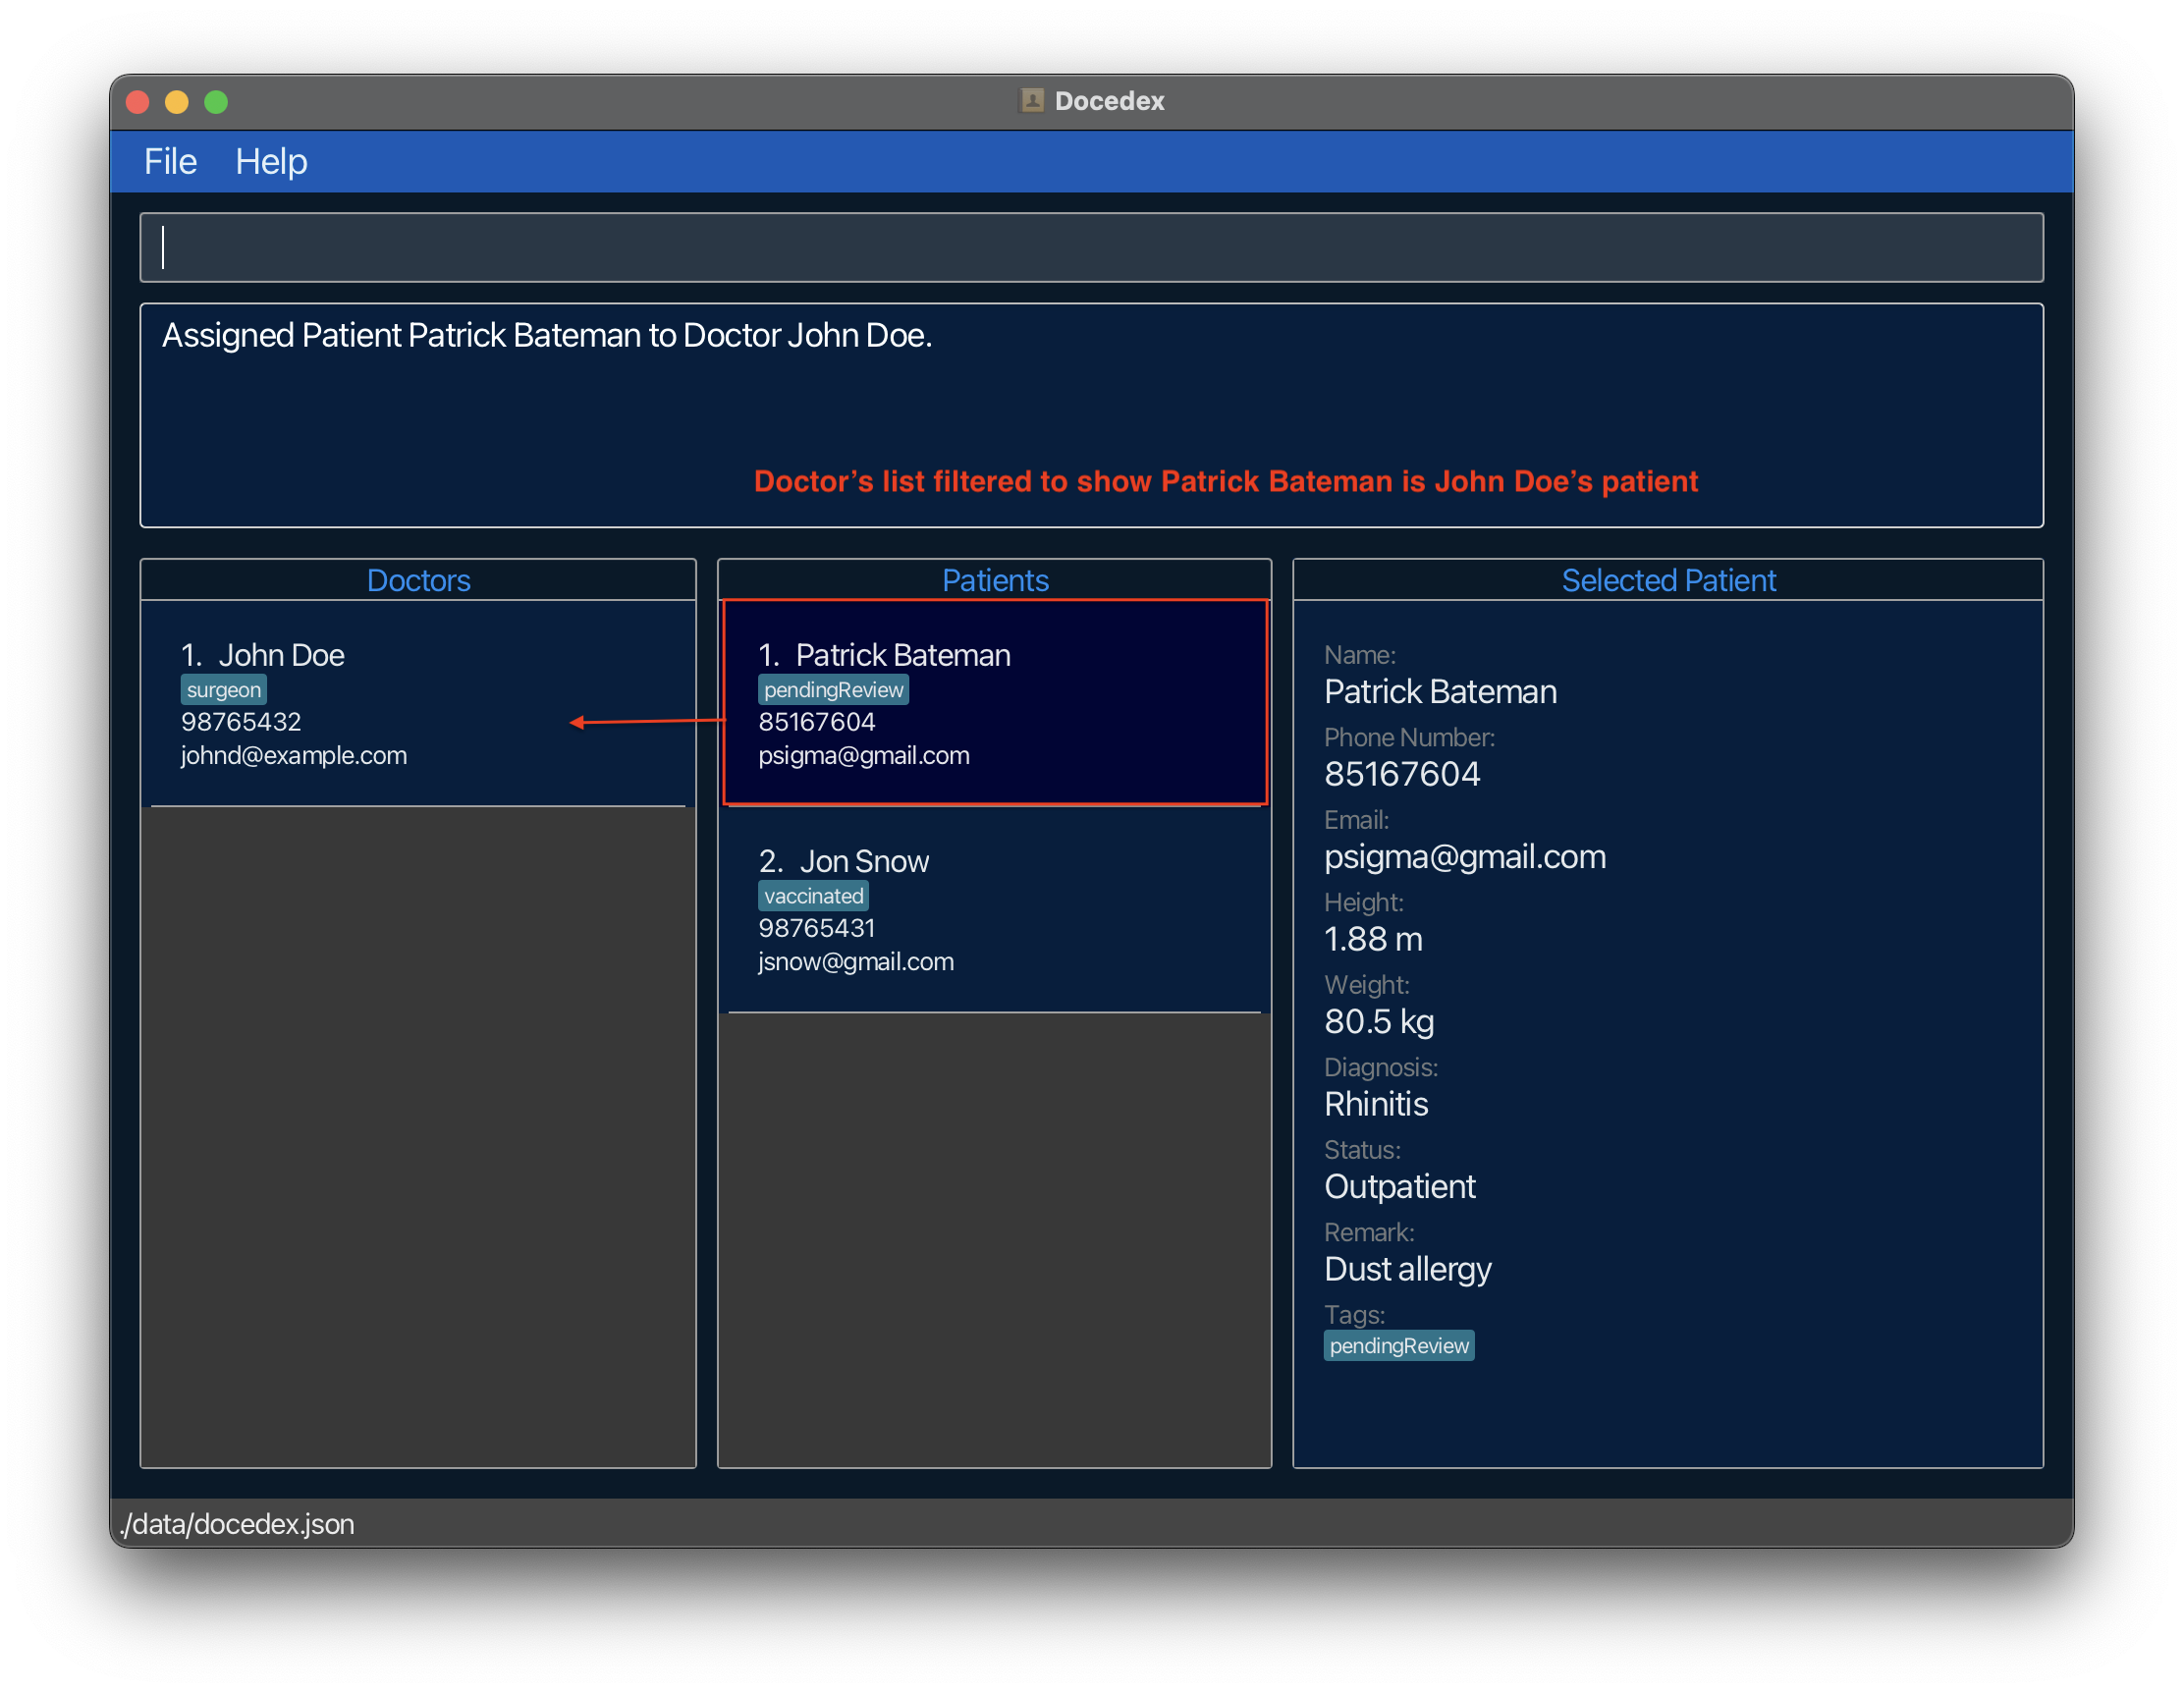Open the File menu
The width and height of the screenshot is (2184, 1693).
pos(170,162)
